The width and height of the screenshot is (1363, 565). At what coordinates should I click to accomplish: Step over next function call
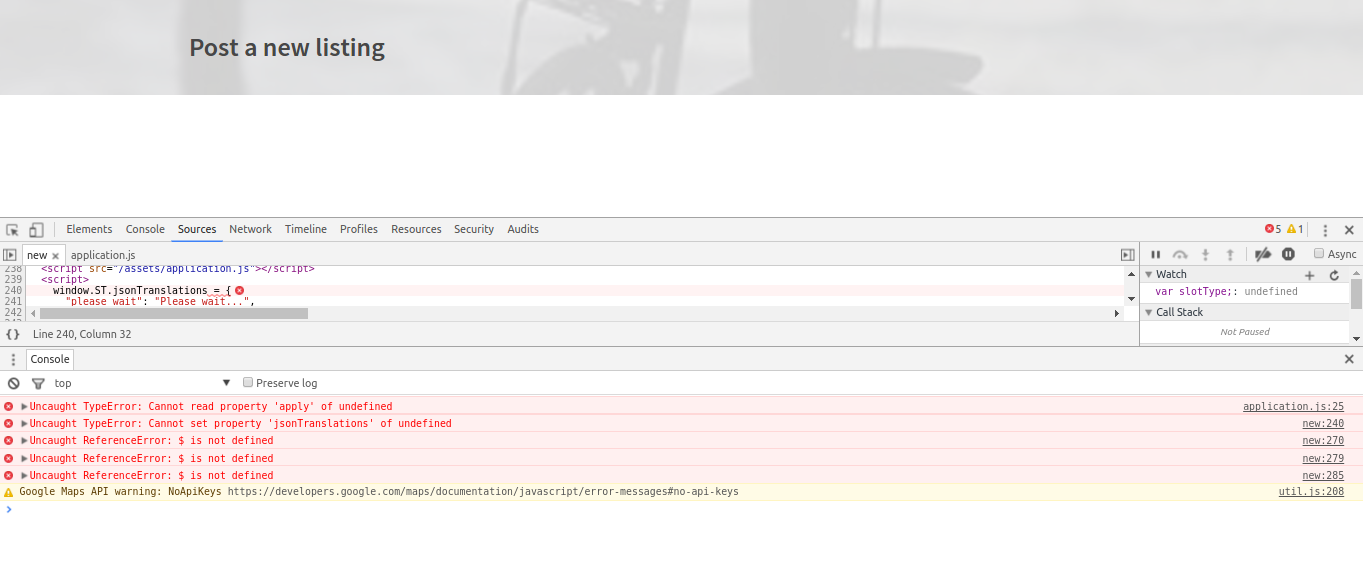click(x=1180, y=255)
